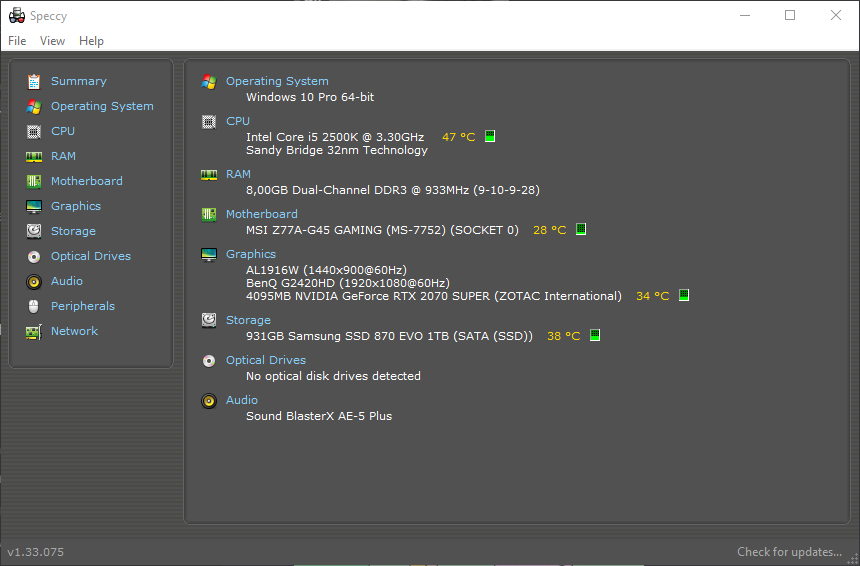
Task: Click the CPU chip icon in sidebar
Action: (34, 132)
